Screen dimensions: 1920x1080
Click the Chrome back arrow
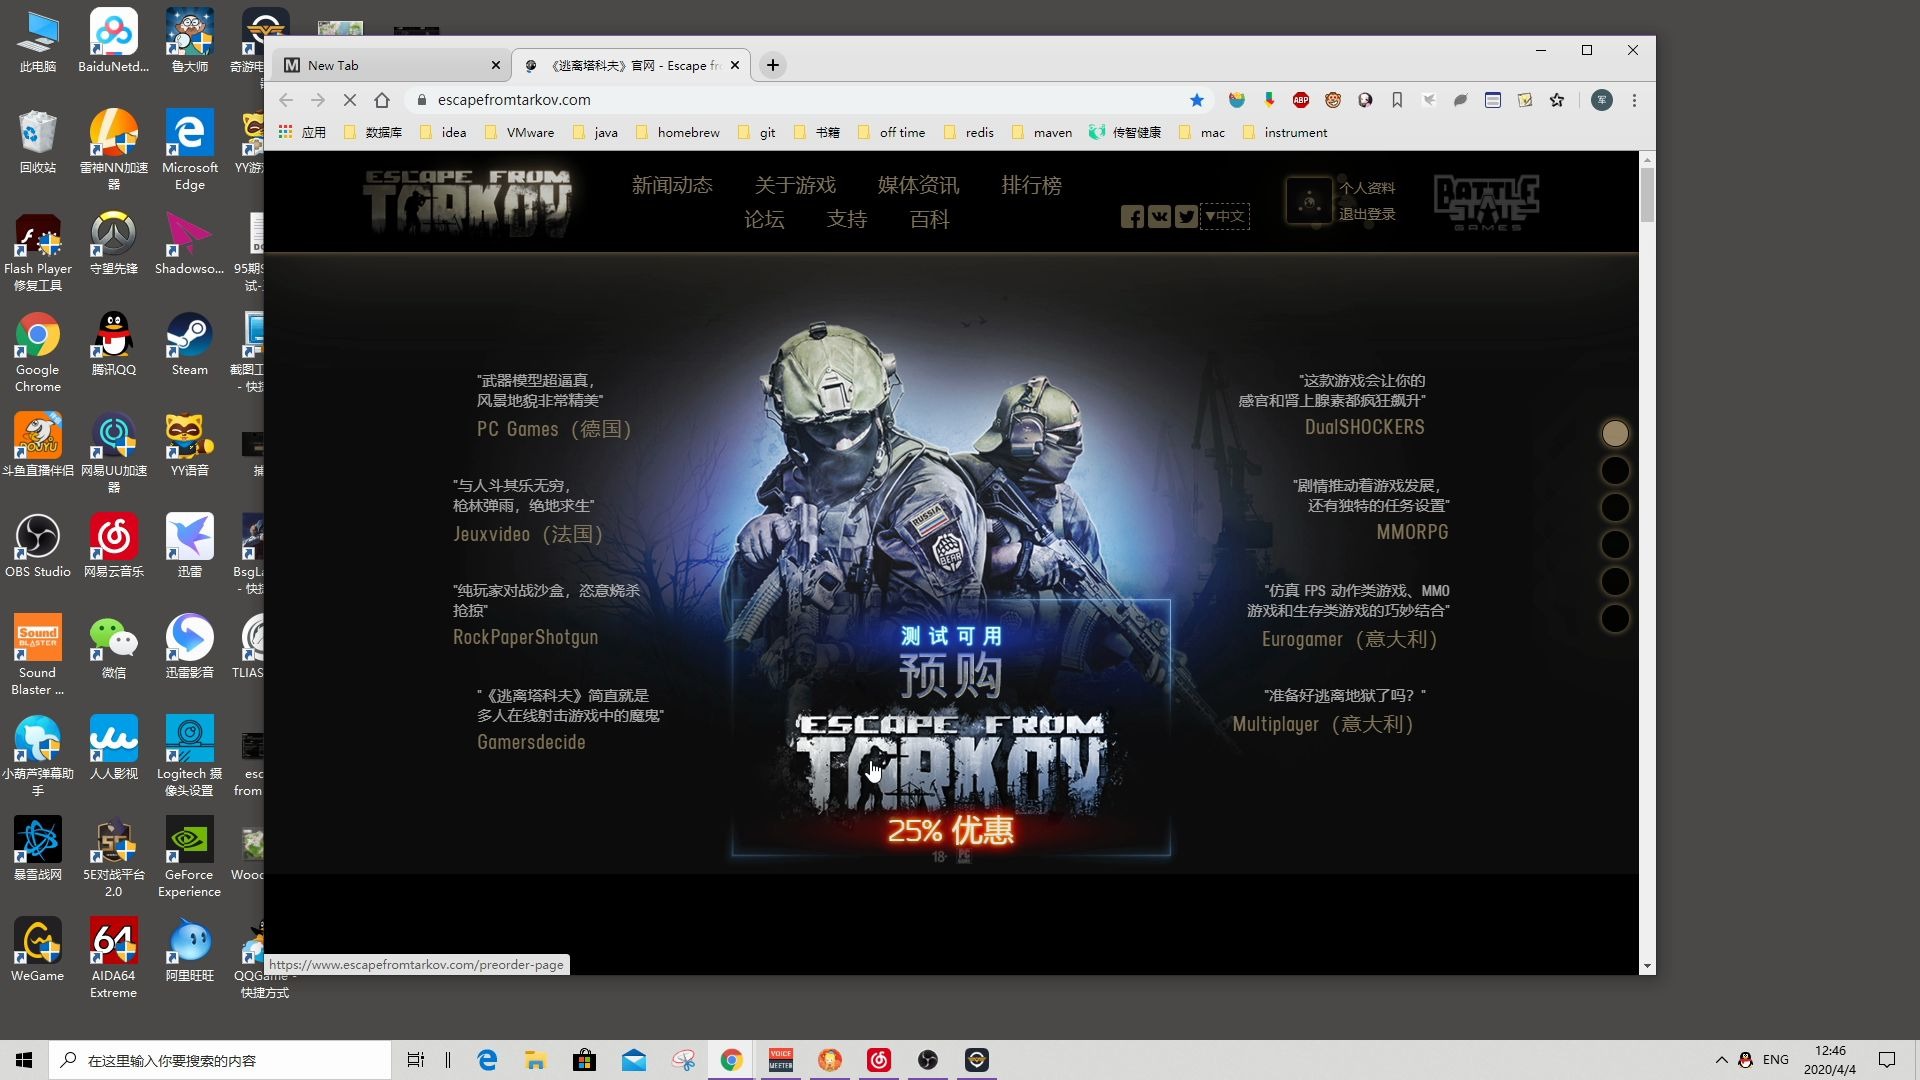click(286, 100)
